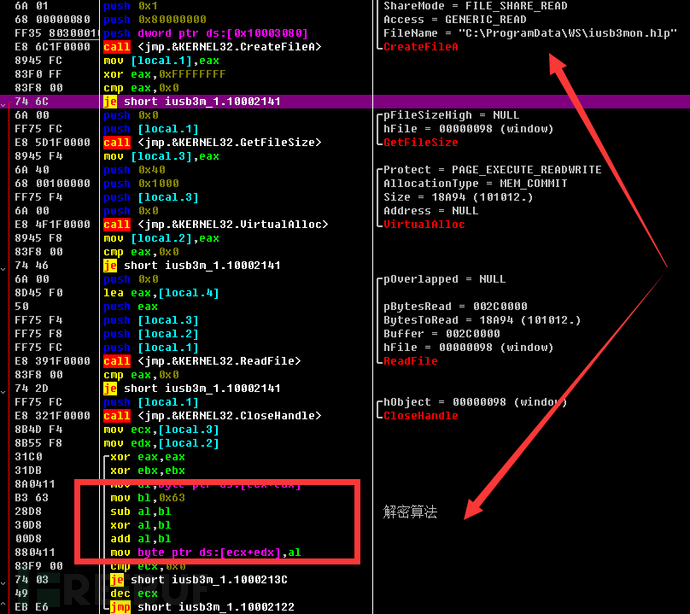Select the mov bl,0x63 instruction
The width and height of the screenshot is (690, 614).
[x=148, y=498]
